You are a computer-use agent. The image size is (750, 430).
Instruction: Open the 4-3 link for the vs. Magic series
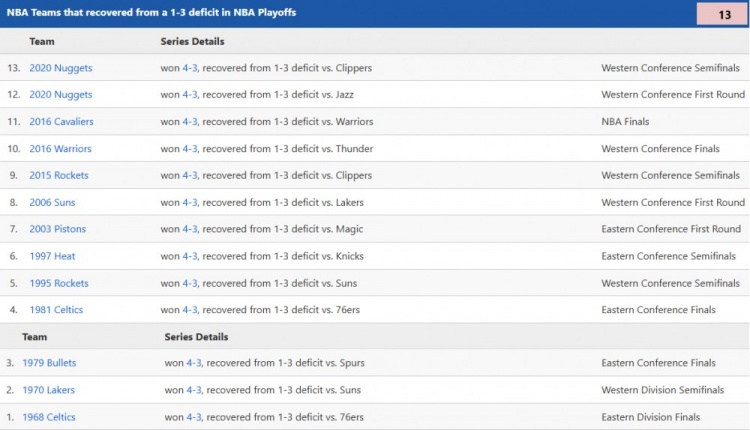[190, 229]
